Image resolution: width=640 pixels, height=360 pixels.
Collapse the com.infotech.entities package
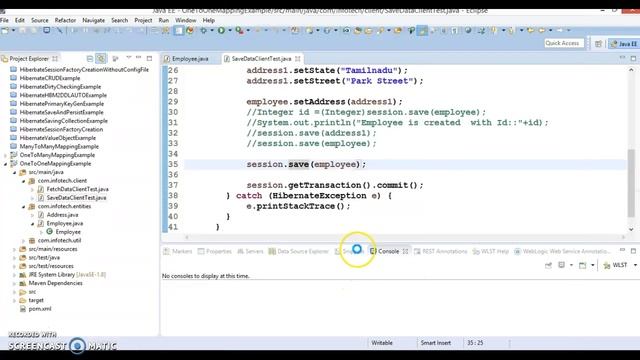pyautogui.click(x=23, y=207)
